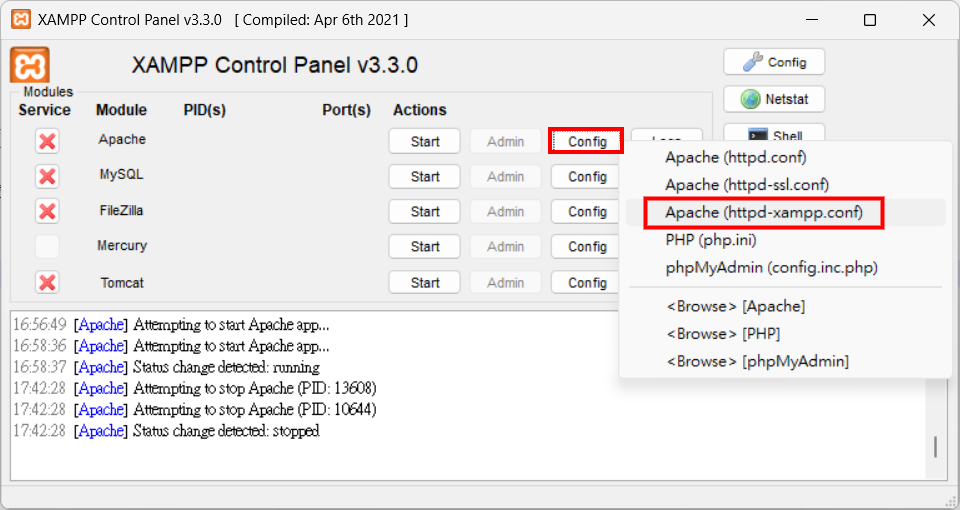This screenshot has width=960, height=510.
Task: Toggle the FileZilla service red X box
Action: [47, 211]
